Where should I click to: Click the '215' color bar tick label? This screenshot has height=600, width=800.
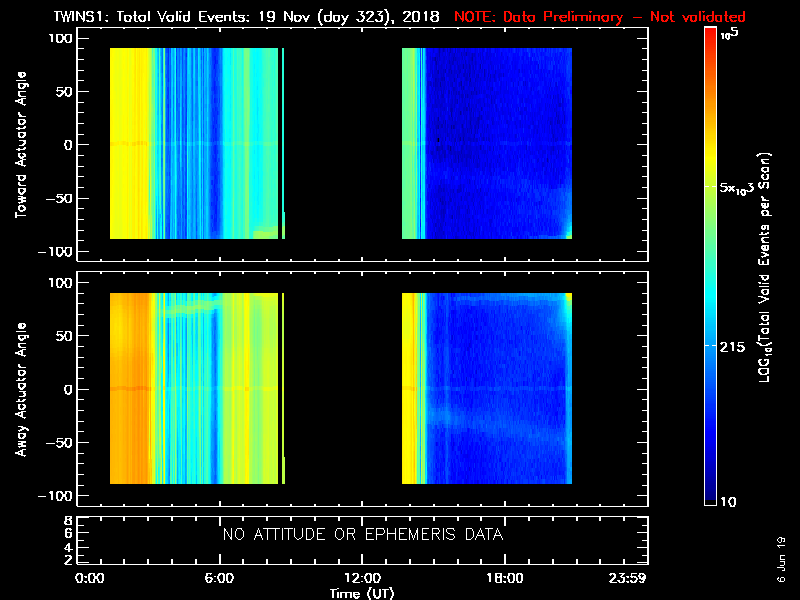pos(734,345)
